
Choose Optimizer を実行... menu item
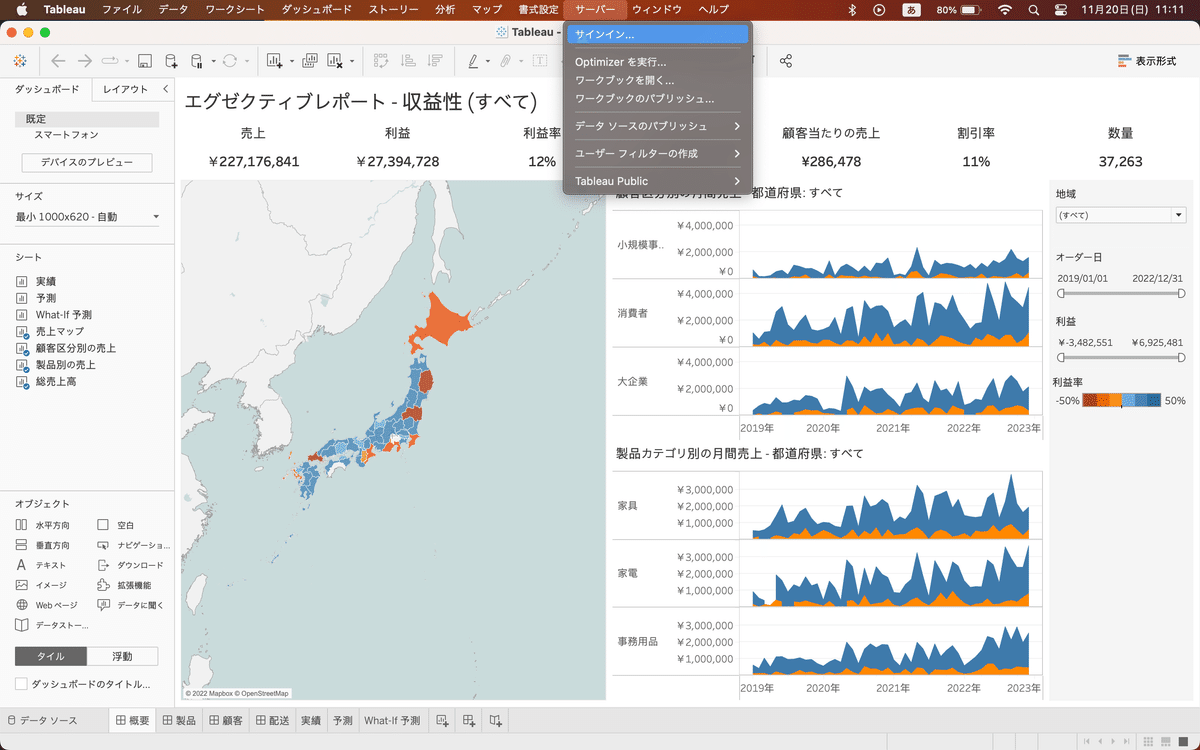coord(657,62)
